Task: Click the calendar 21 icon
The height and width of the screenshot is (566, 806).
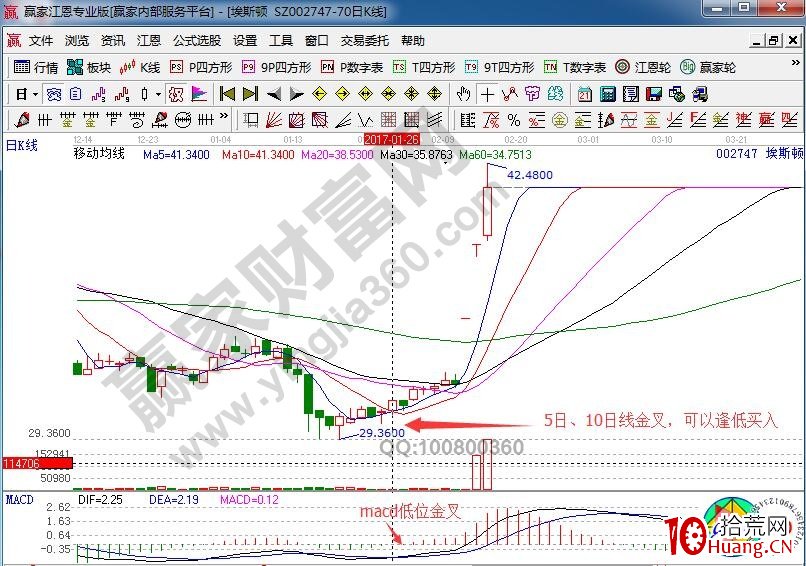Action: (584, 94)
